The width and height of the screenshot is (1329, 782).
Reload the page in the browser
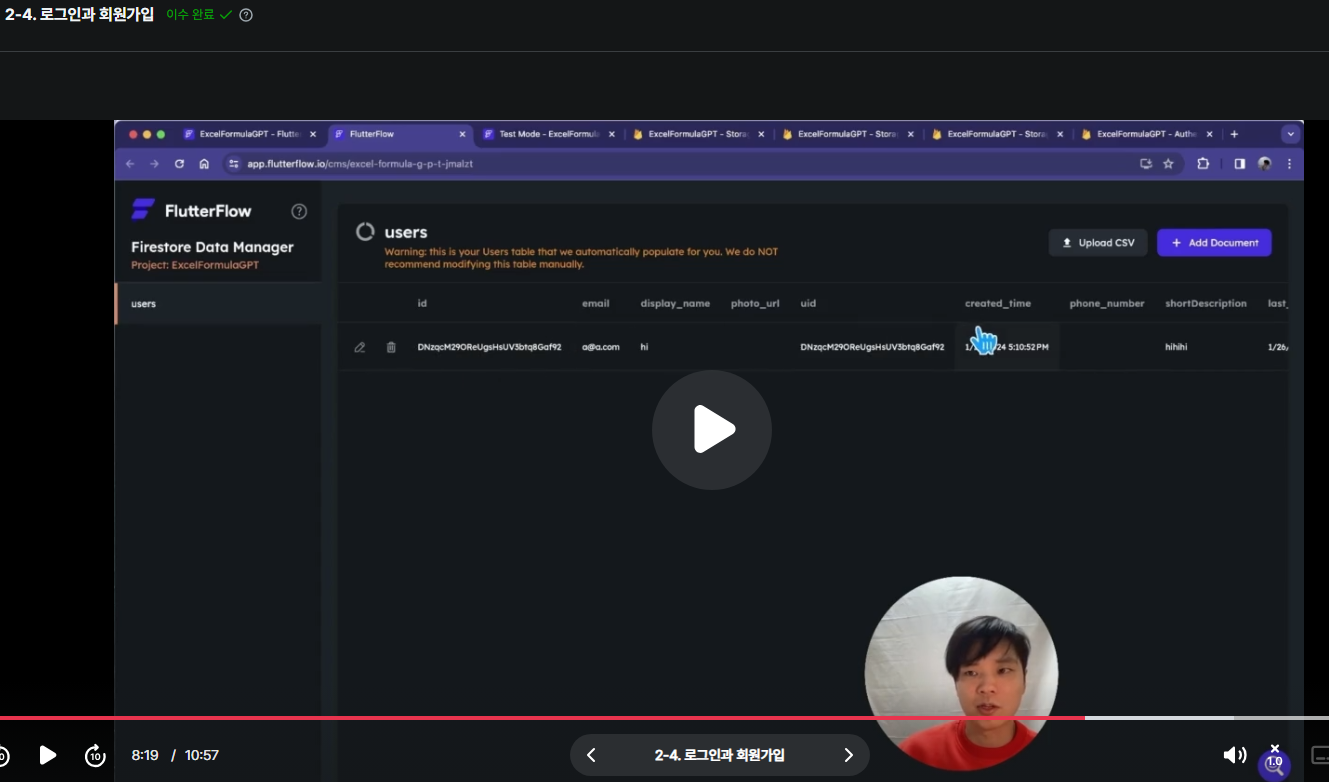tap(179, 164)
